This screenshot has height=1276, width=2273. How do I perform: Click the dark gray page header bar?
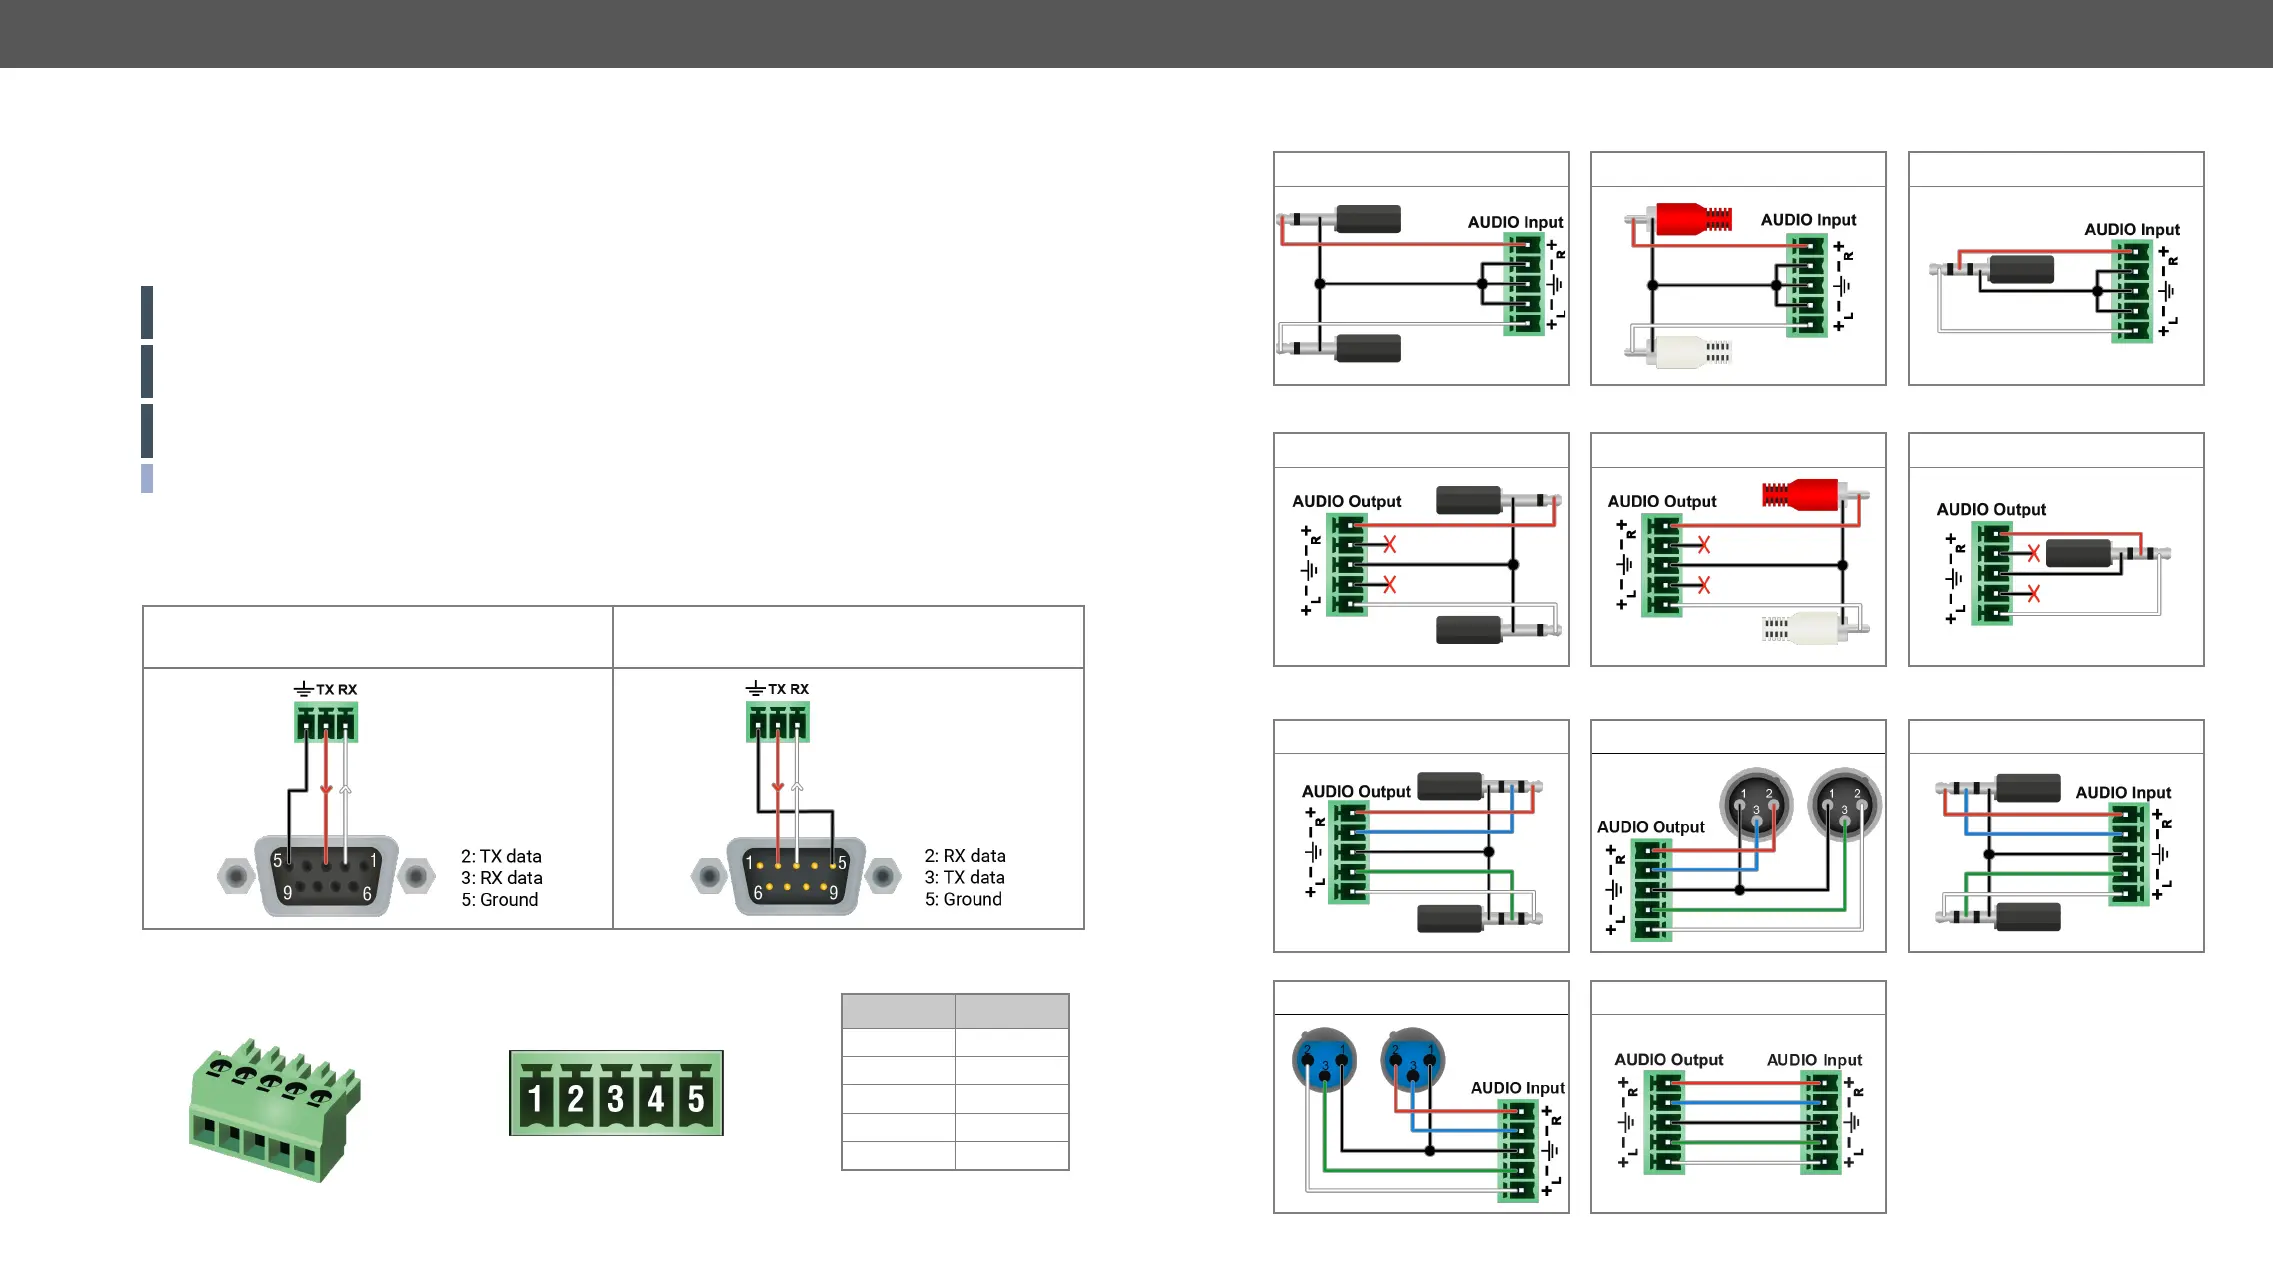click(x=1136, y=34)
